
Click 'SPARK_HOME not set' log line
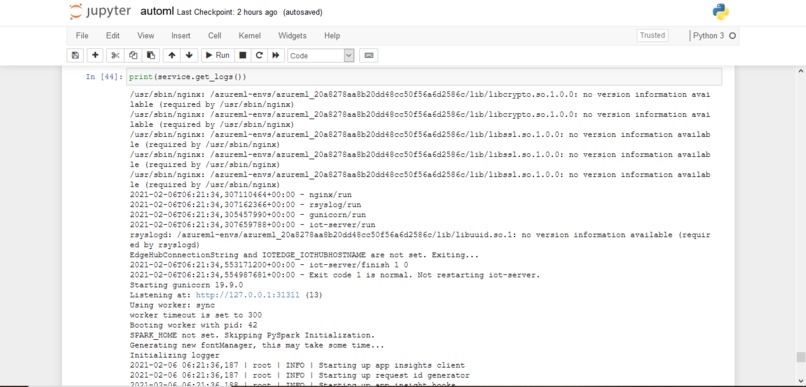click(252, 335)
